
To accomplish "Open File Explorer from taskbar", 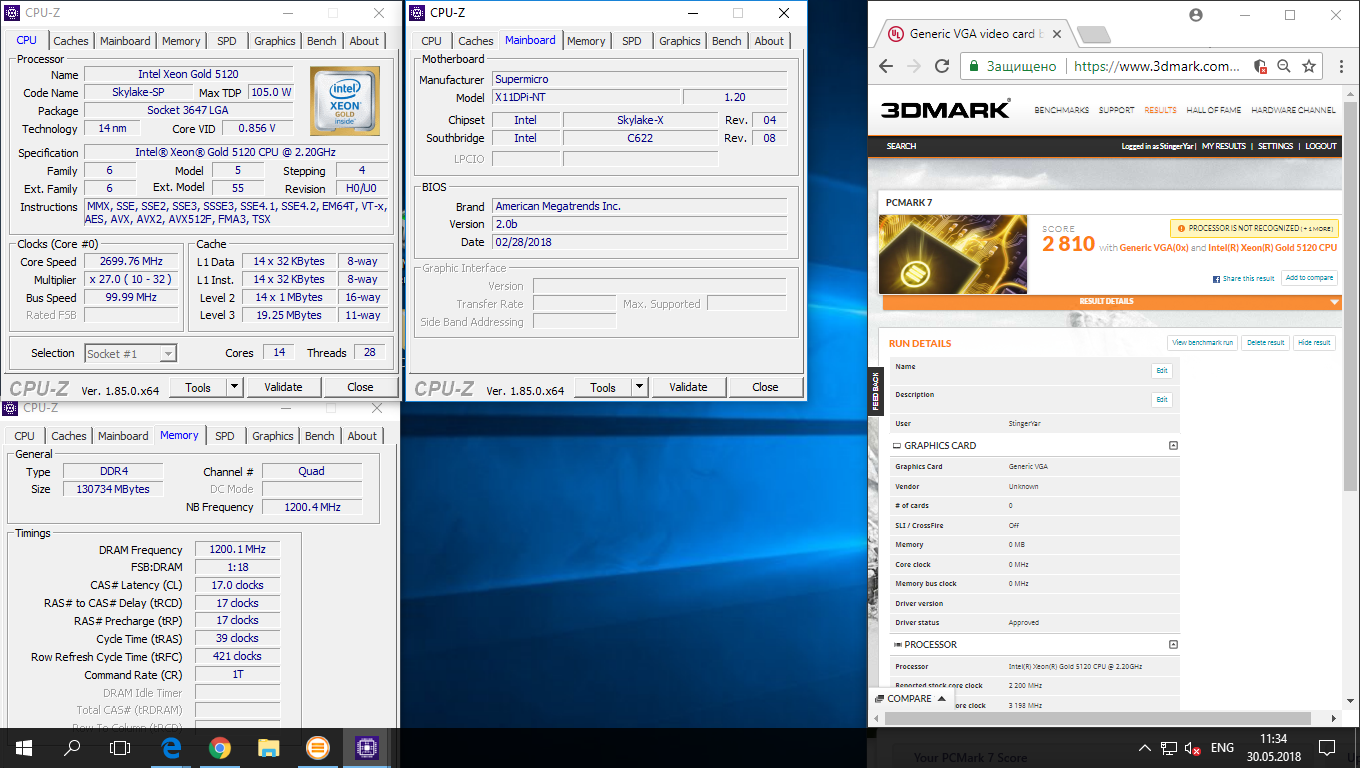I will (268, 747).
